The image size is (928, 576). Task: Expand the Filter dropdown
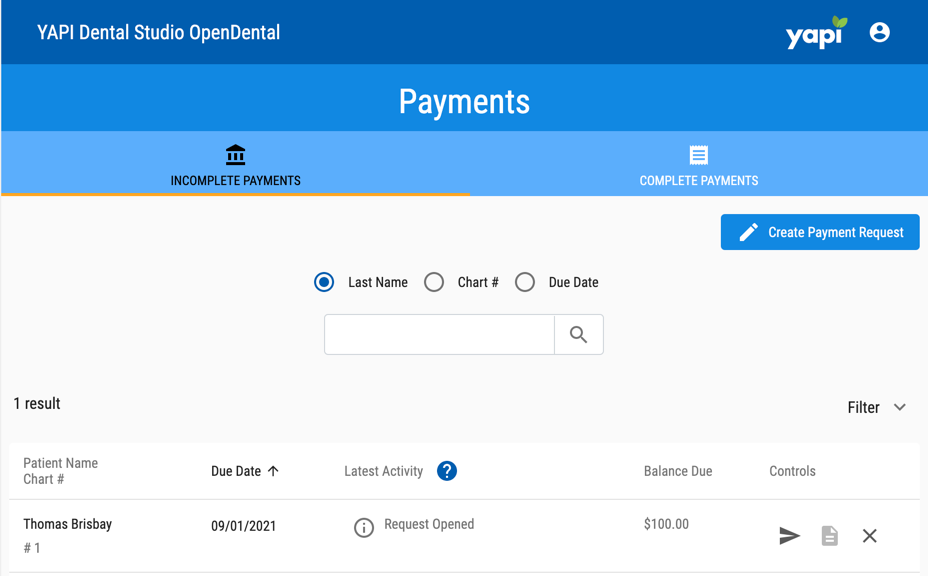(x=876, y=407)
